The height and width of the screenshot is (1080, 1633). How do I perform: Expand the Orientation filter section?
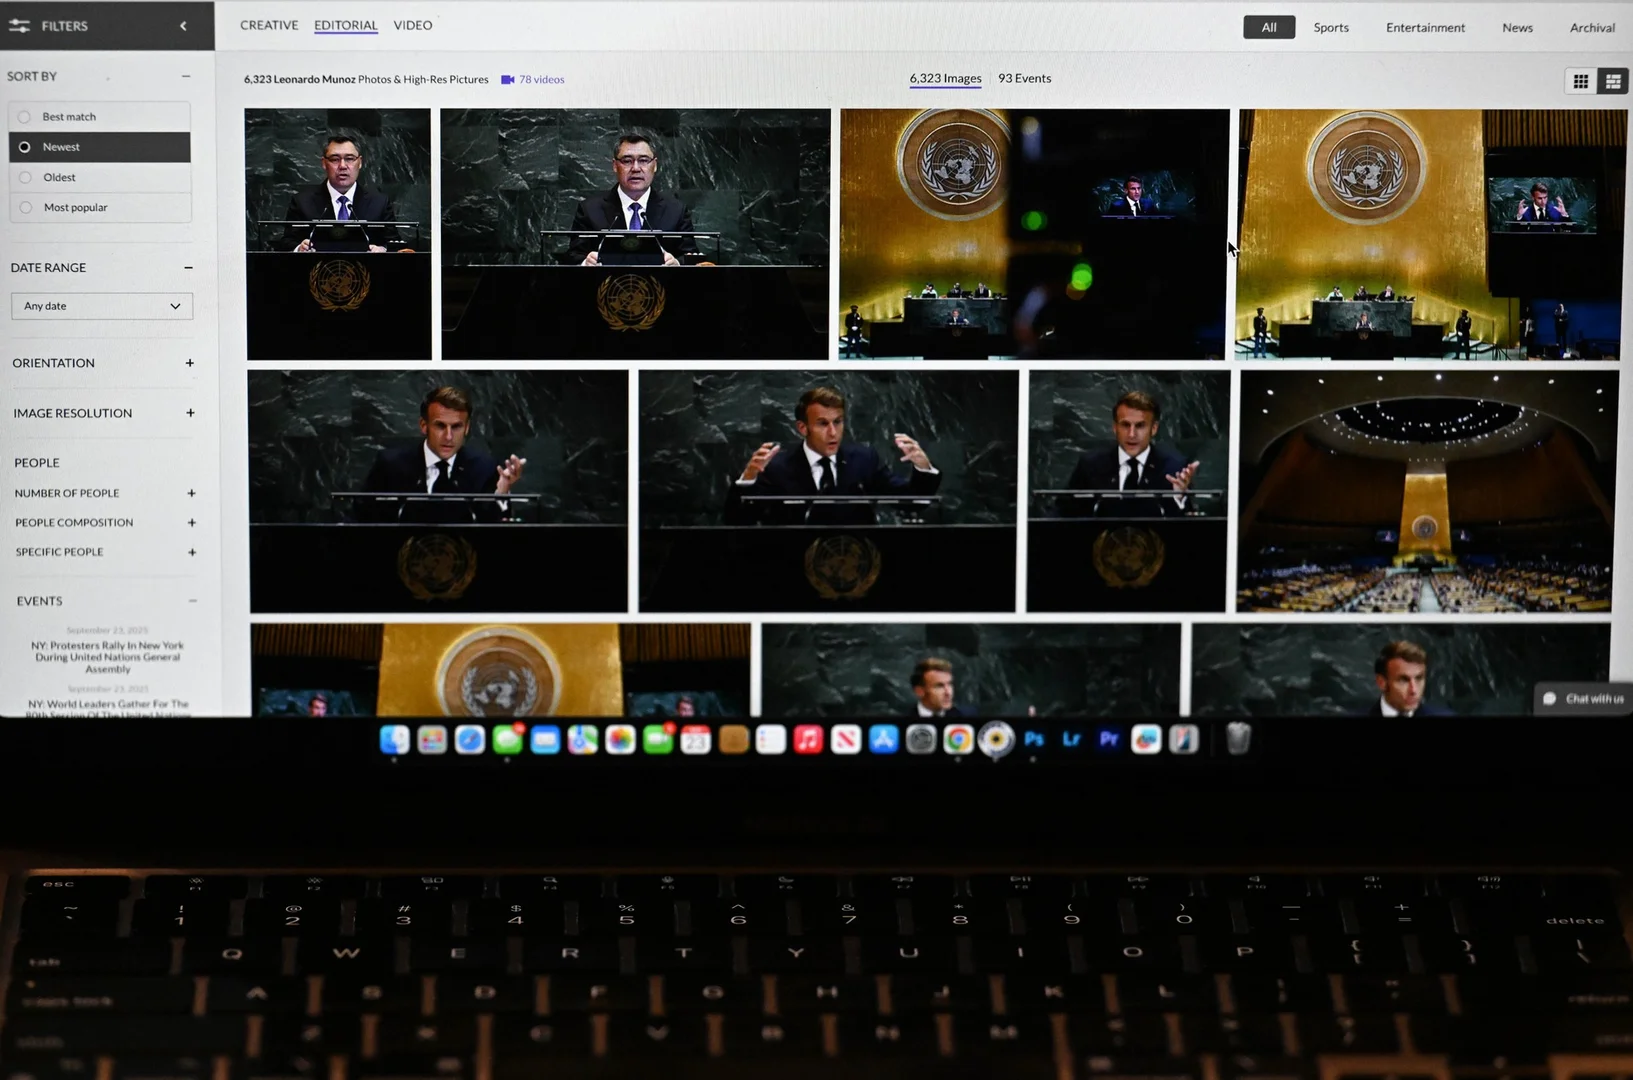189,363
